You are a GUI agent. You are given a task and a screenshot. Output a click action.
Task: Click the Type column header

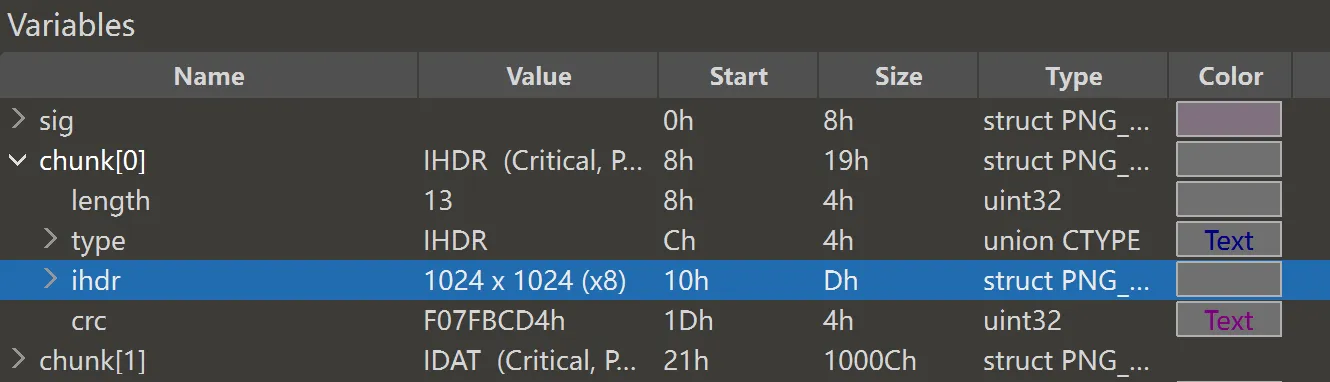(1074, 76)
